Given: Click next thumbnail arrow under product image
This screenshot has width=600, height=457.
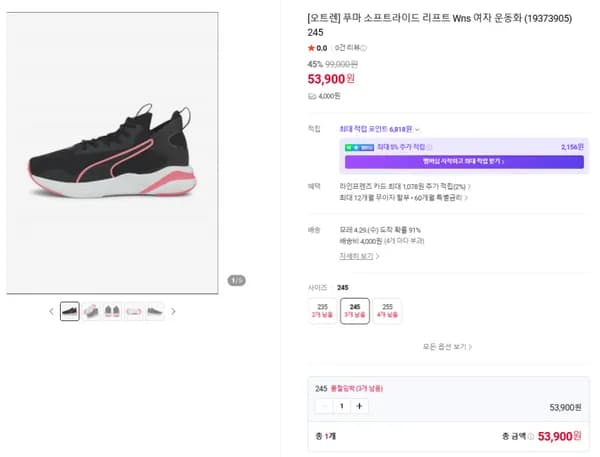Looking at the screenshot, I should pos(173,312).
